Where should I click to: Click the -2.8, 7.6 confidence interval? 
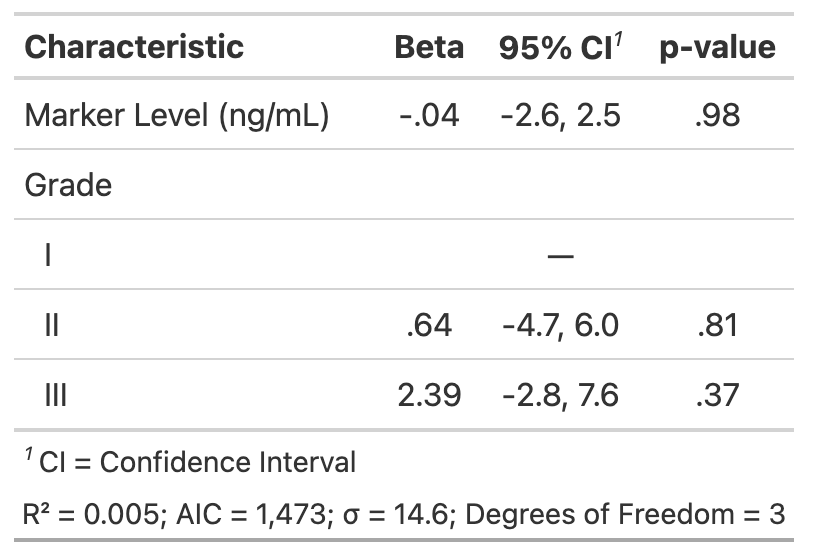[560, 396]
